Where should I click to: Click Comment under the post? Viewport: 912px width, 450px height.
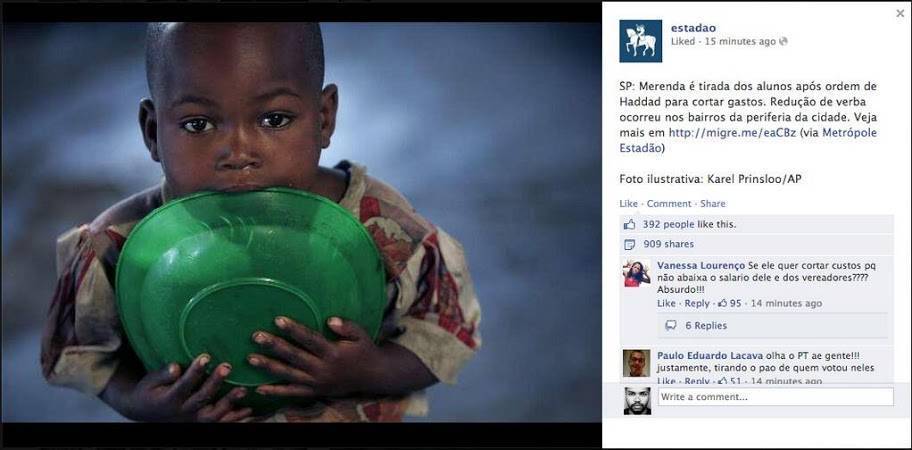(669, 203)
